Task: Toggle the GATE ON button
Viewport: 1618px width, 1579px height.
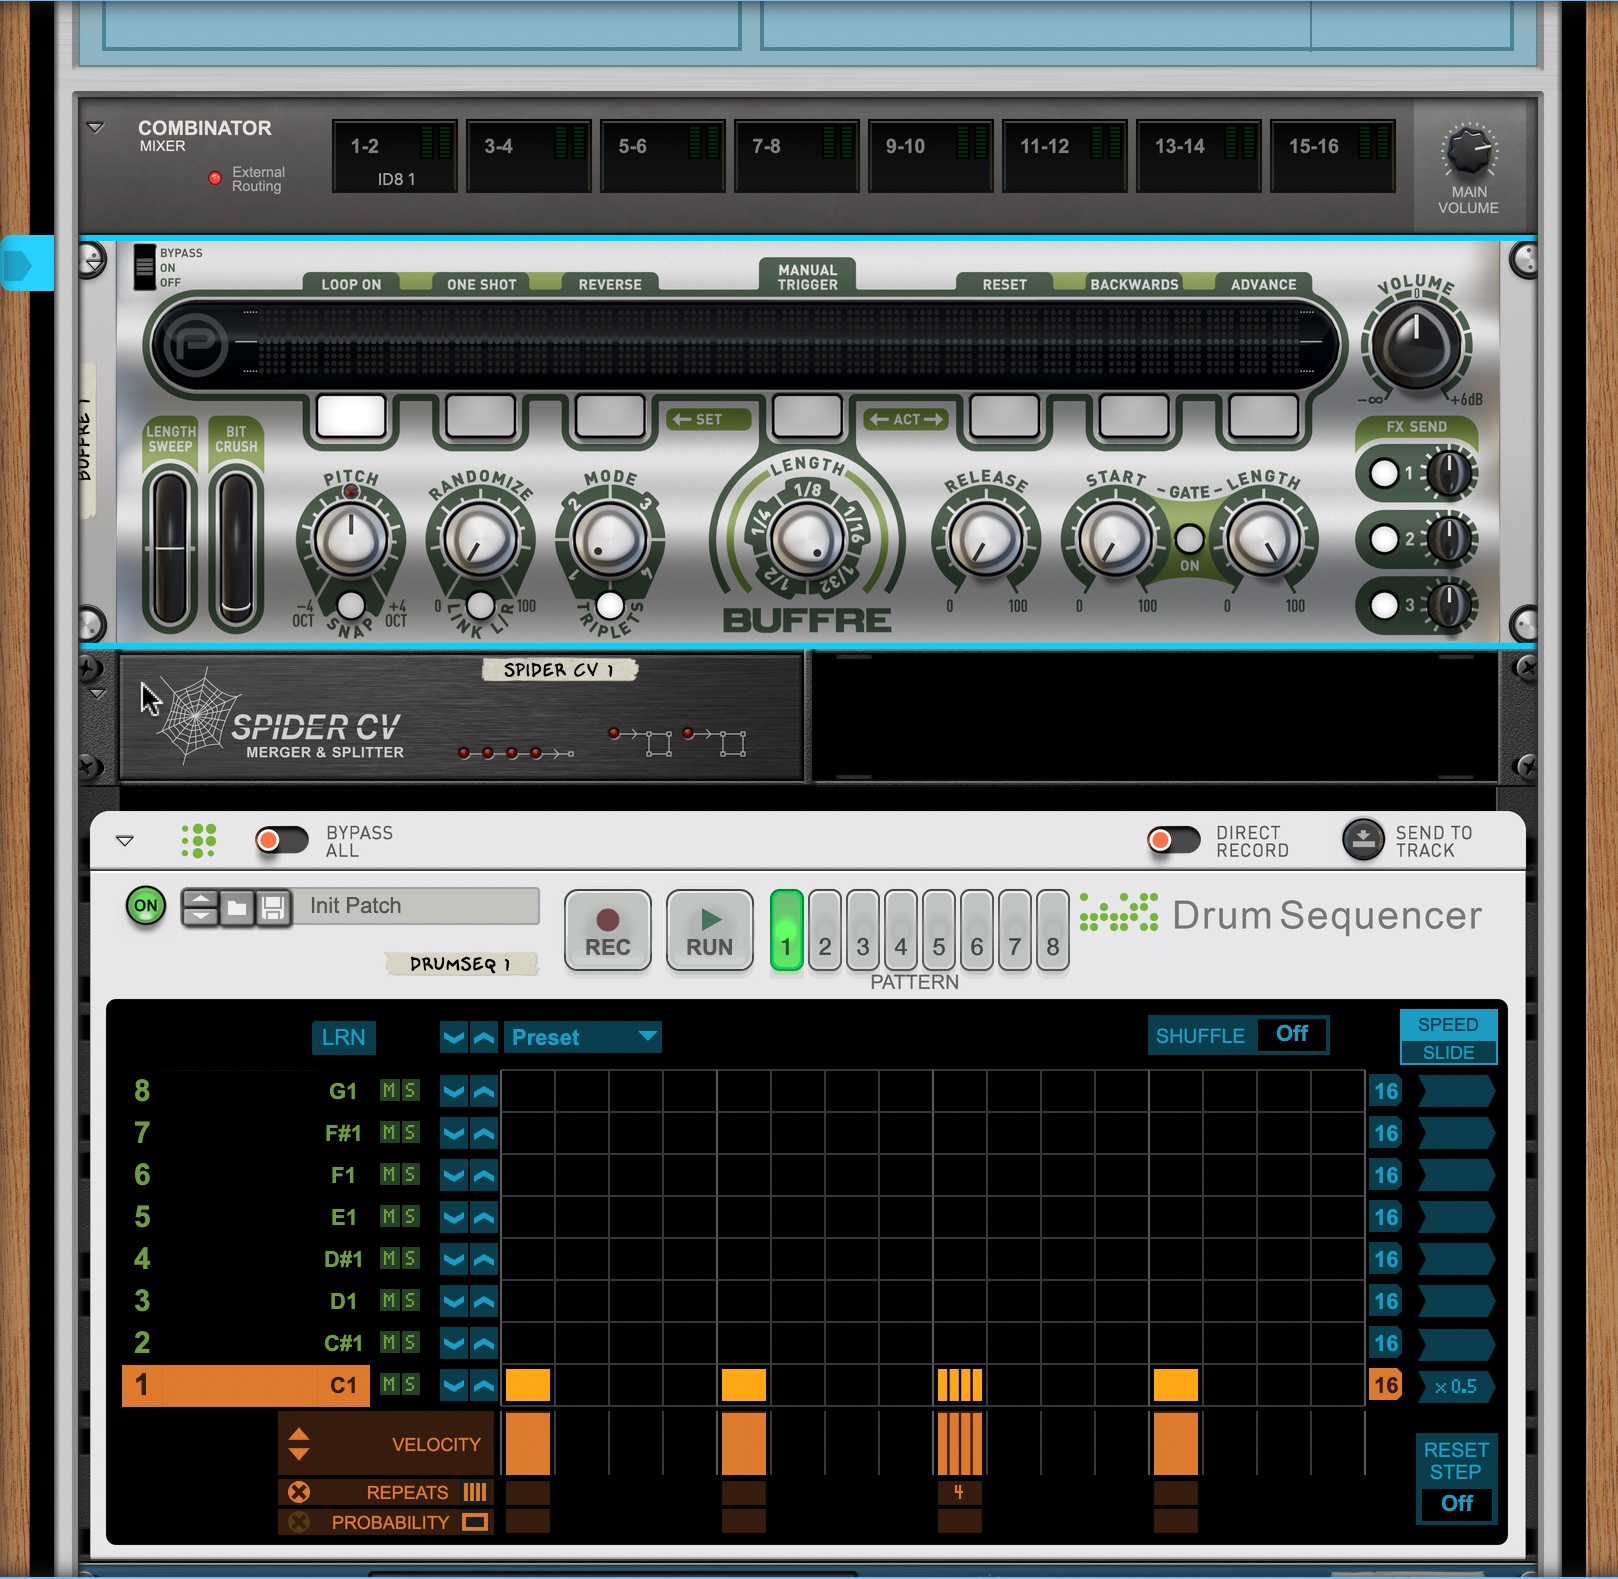Action: [x=1189, y=539]
